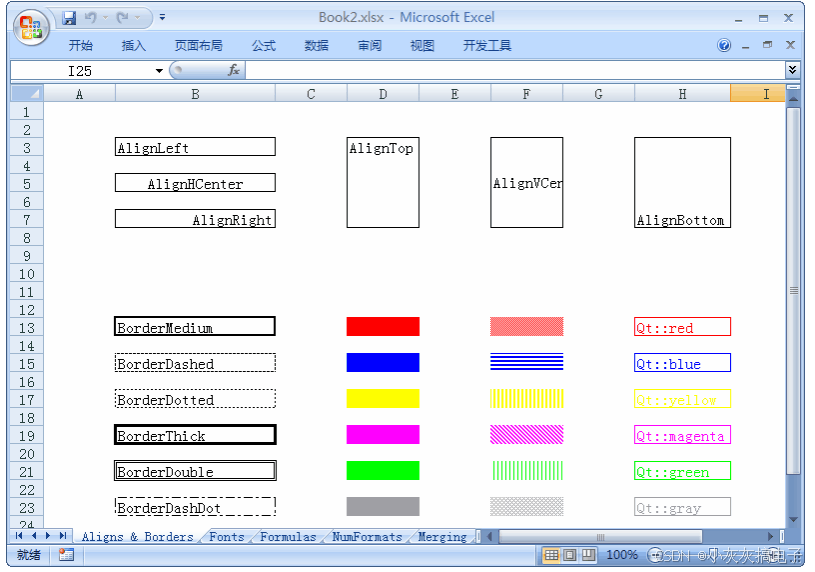Expand the Name Box dropdown arrow
The image size is (815, 572).
[159, 71]
